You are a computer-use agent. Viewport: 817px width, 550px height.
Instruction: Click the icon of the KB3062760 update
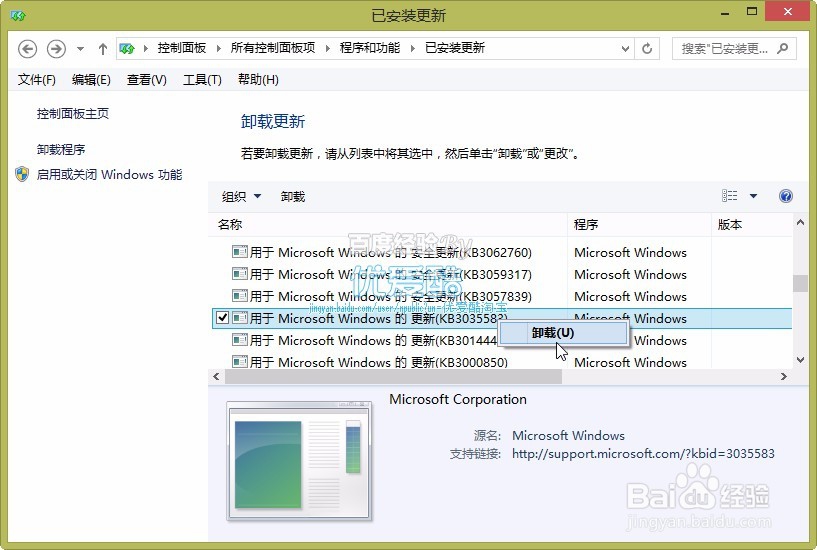(240, 252)
